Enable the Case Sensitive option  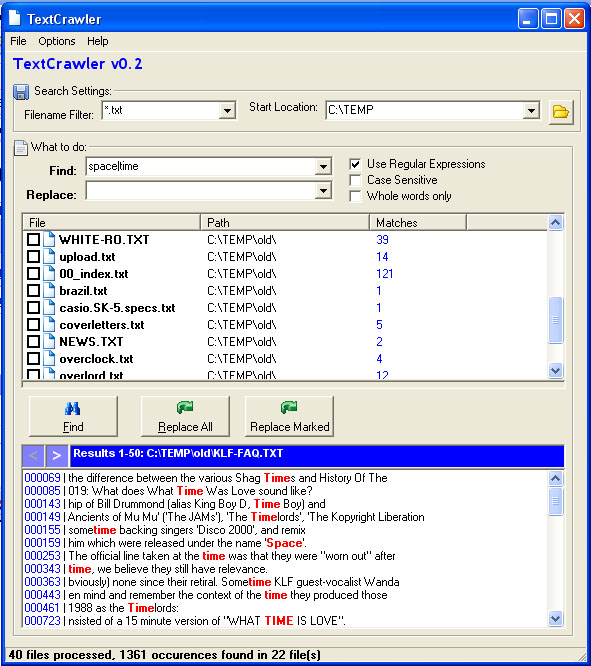[x=355, y=180]
